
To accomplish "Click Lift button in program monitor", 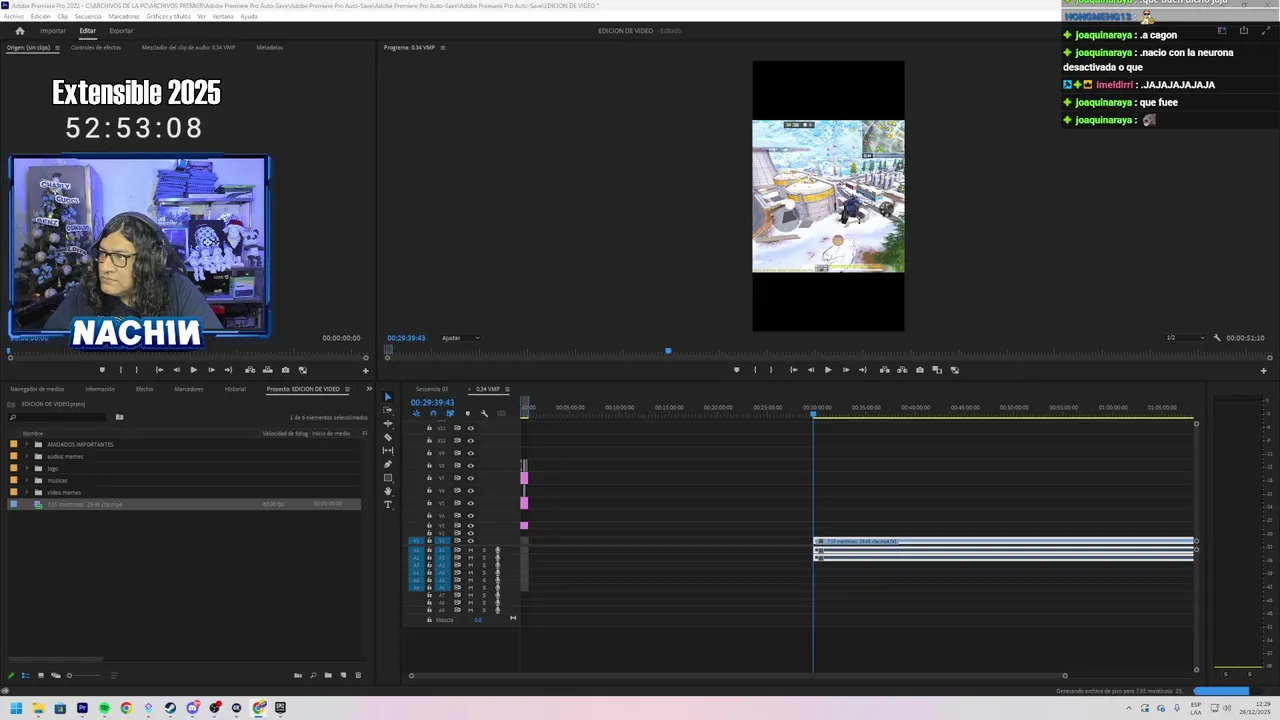I will pos(884,370).
